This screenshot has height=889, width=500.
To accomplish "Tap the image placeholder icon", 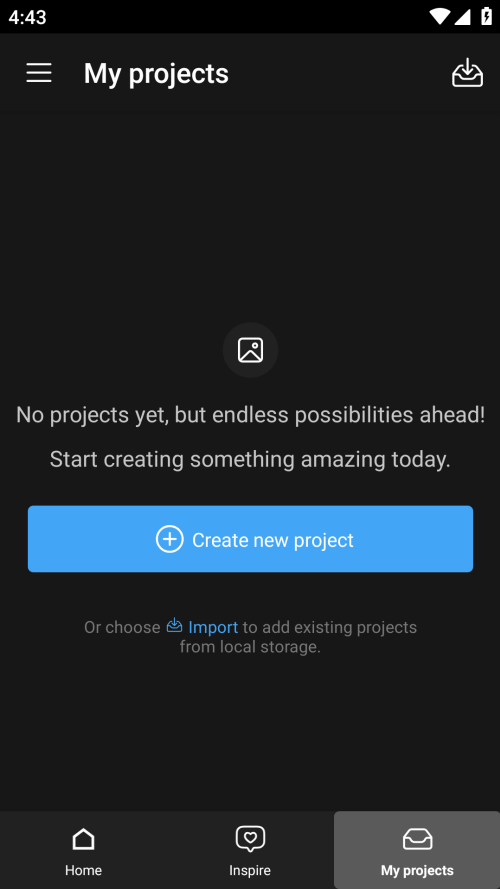I will (250, 350).
